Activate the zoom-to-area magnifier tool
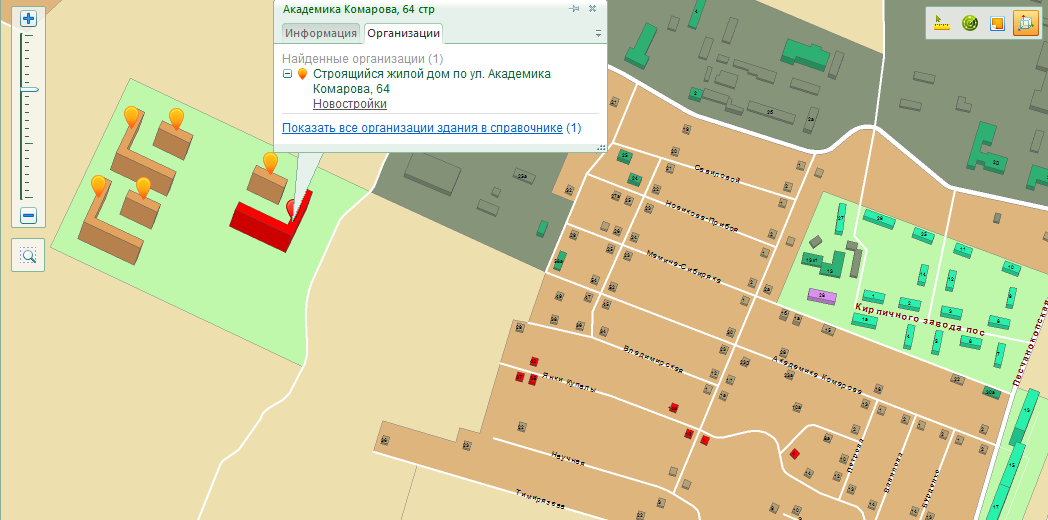Screen dimensions: 1048x520 (x=28, y=256)
